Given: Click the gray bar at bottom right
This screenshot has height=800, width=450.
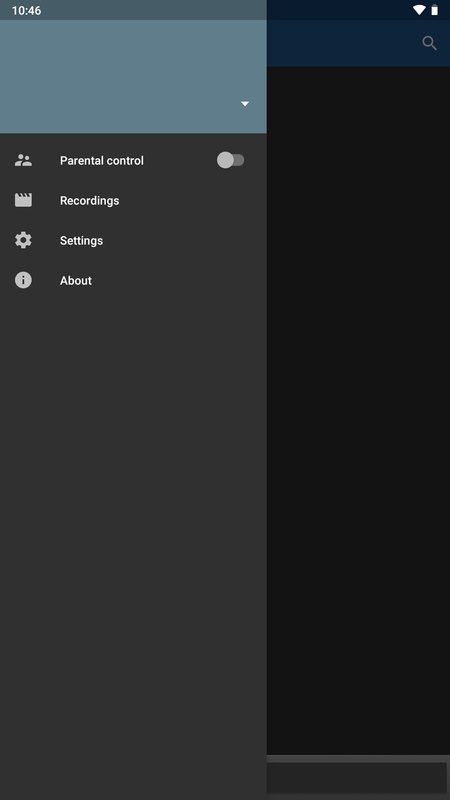Looking at the screenshot, I should click(x=358, y=778).
